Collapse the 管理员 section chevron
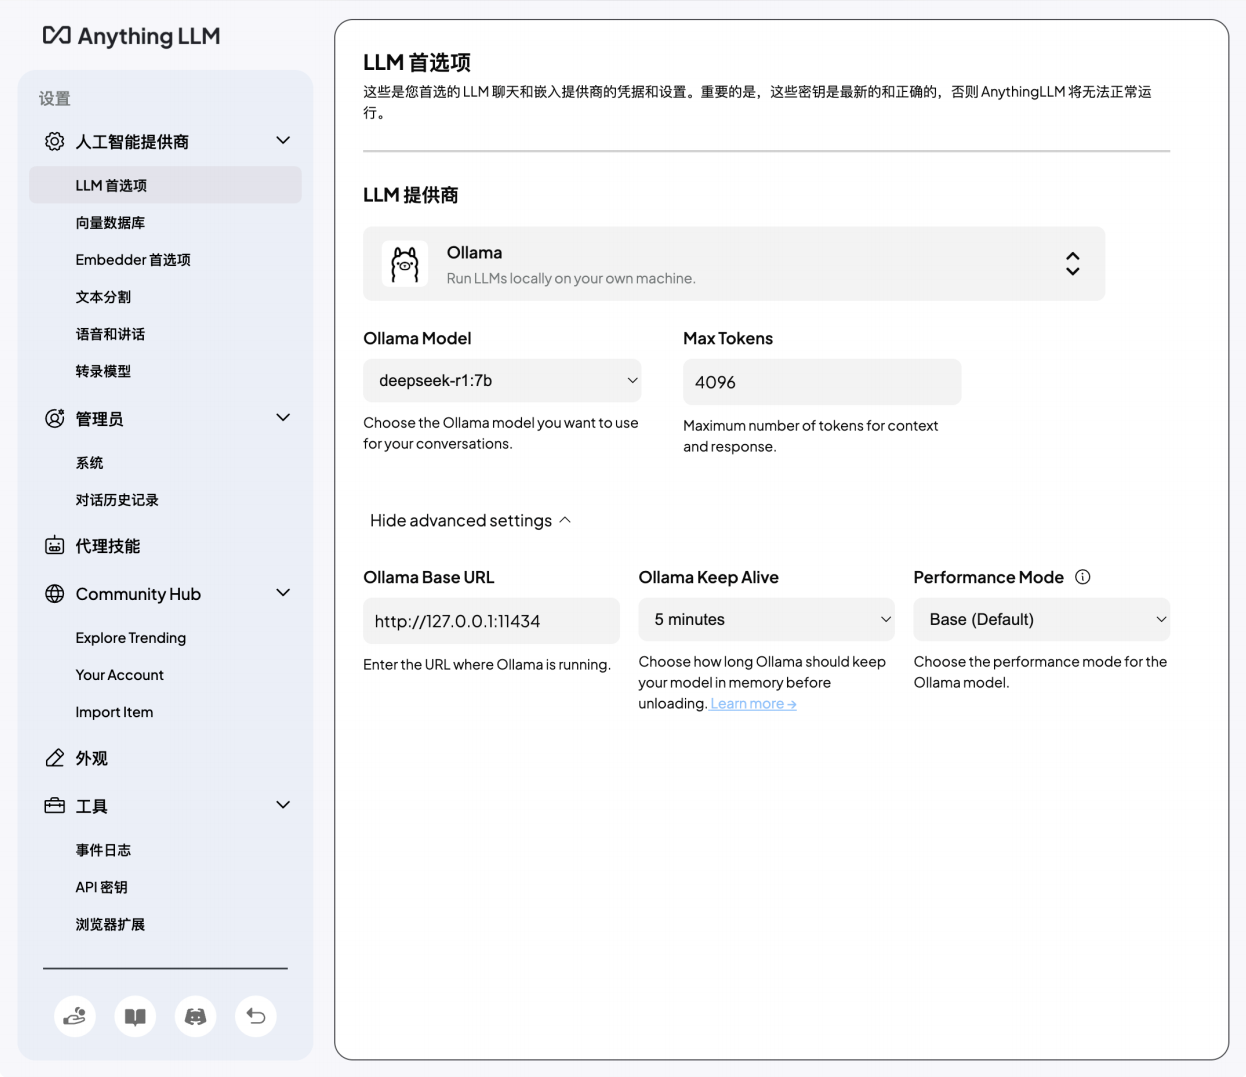 click(283, 417)
